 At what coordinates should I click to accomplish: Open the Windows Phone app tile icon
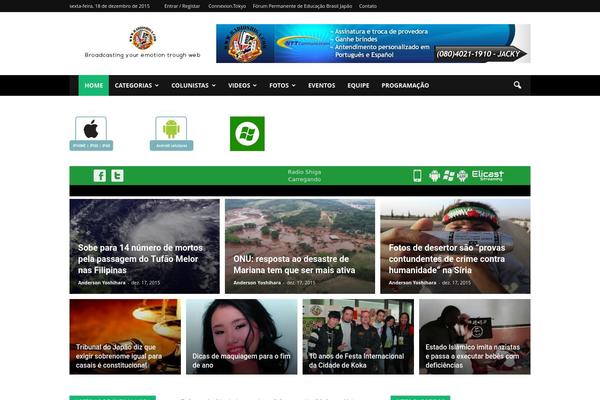(x=247, y=134)
